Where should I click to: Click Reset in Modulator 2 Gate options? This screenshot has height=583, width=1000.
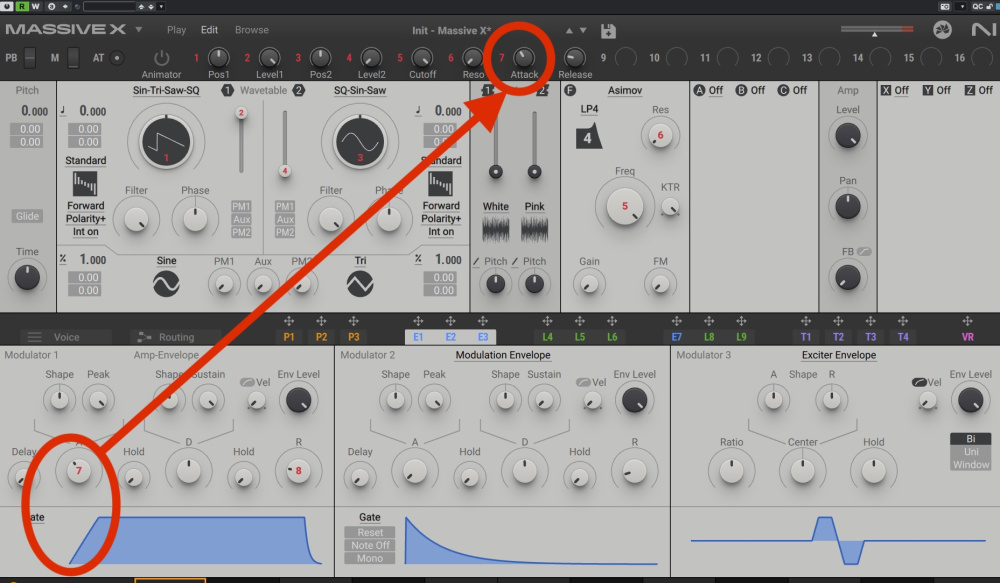370,532
